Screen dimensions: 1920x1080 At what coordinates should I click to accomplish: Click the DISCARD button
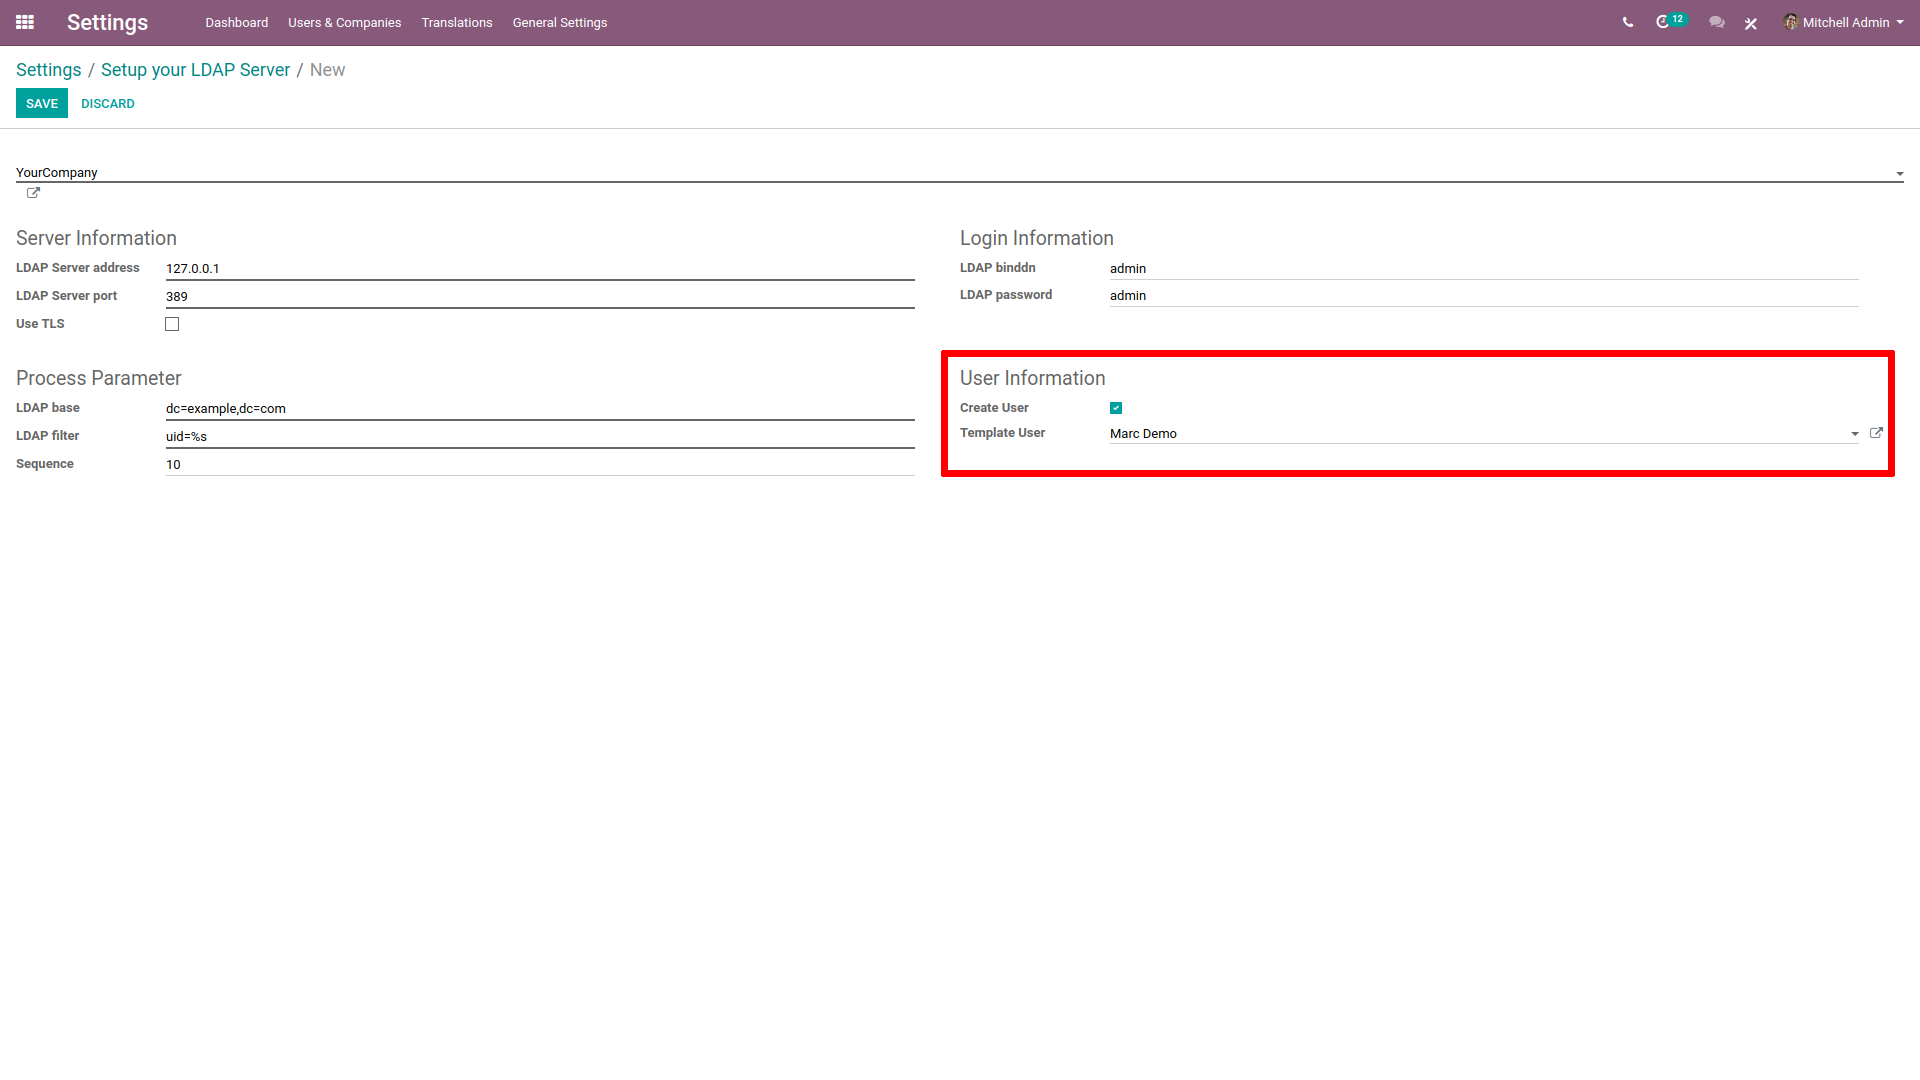[x=107, y=104]
